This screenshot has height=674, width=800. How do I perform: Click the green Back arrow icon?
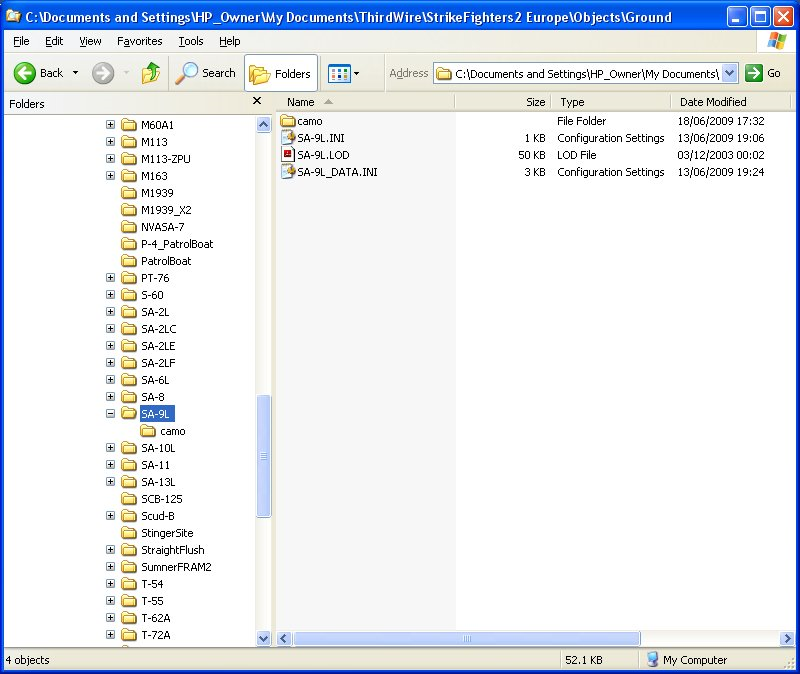click(24, 73)
